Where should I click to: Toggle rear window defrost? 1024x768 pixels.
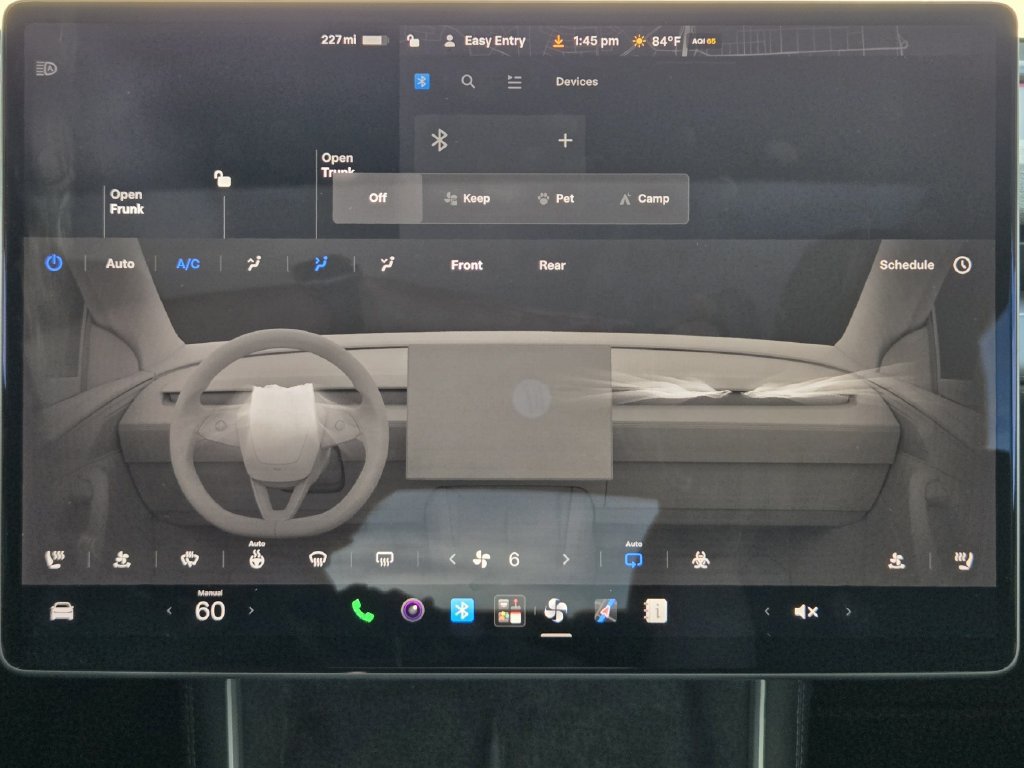click(385, 559)
